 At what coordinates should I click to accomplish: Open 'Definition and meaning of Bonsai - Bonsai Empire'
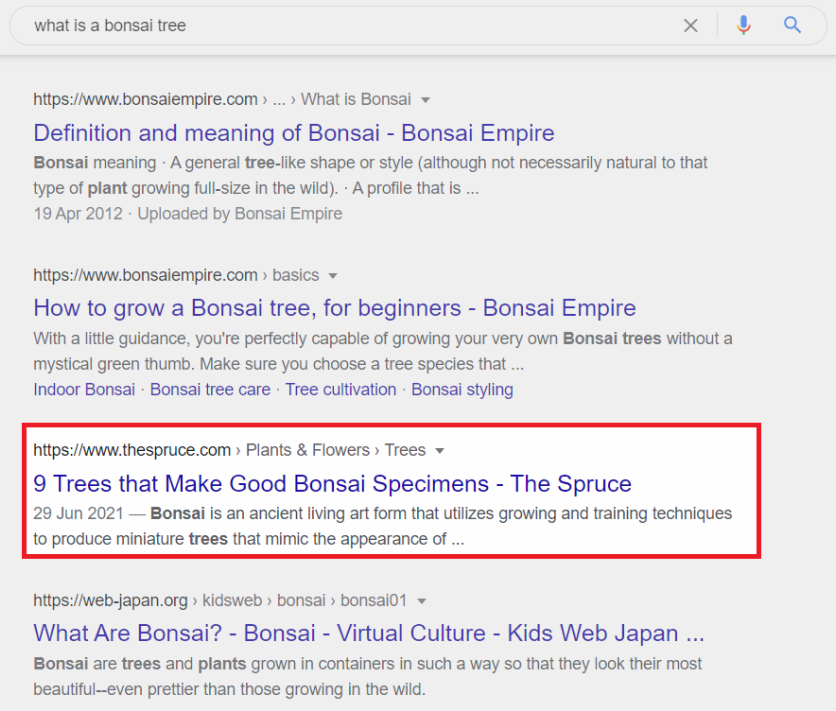[294, 133]
